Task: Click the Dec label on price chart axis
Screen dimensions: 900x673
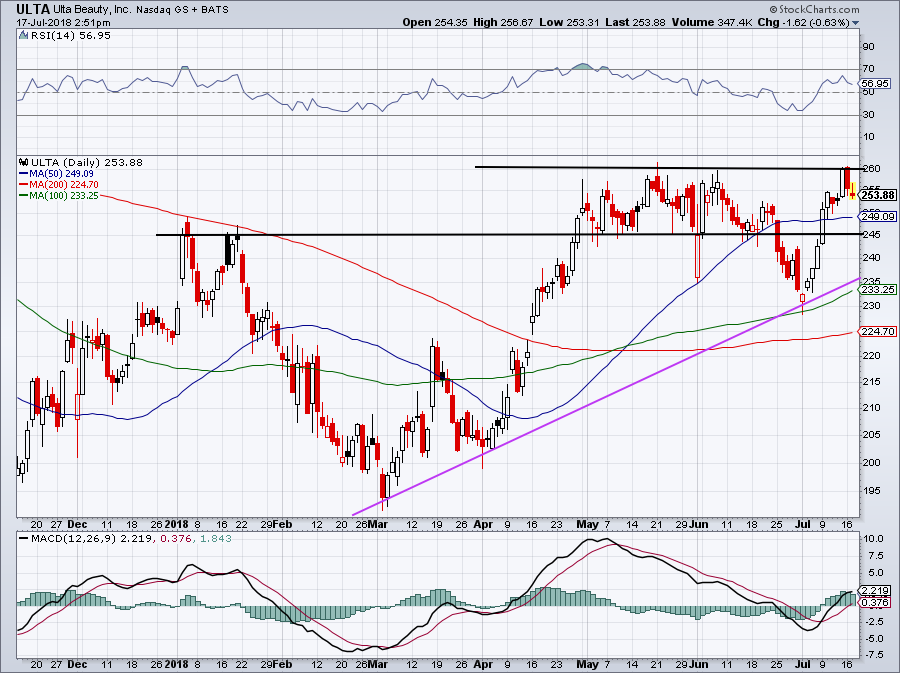Action: (x=77, y=524)
